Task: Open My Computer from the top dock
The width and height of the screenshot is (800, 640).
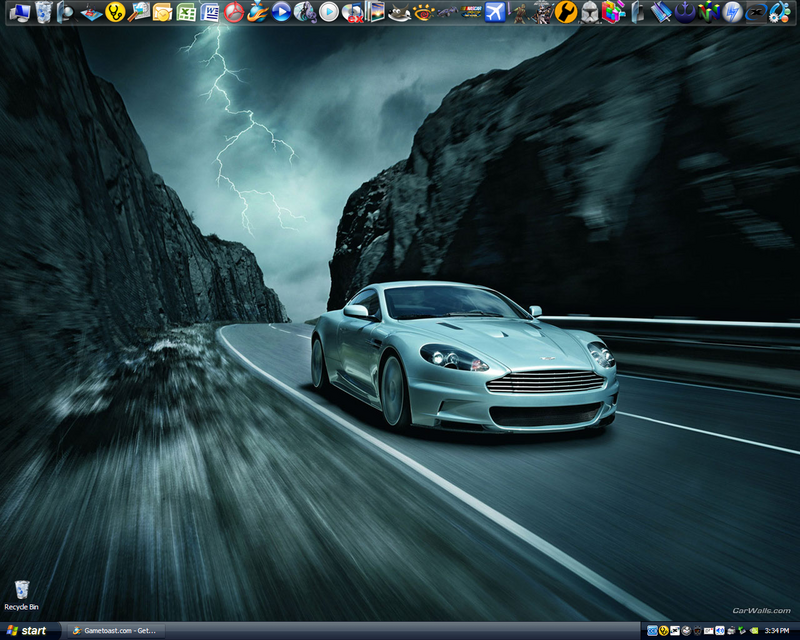Action: point(19,12)
